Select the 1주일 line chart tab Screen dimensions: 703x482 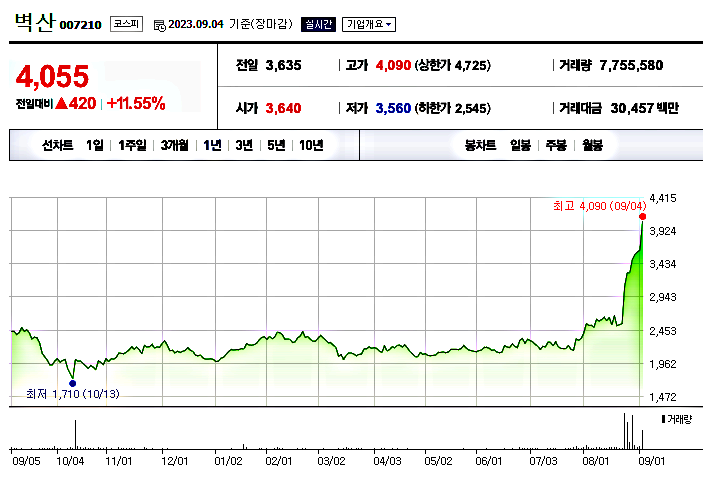tap(132, 145)
